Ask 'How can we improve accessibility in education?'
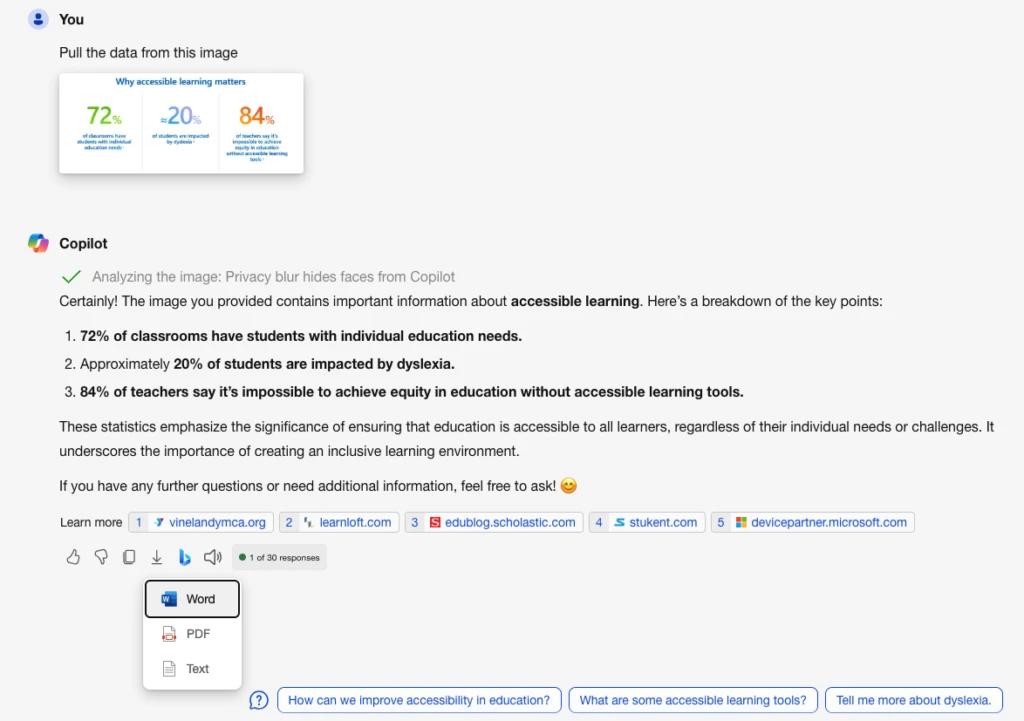Viewport: 1024px width, 721px height. [419, 700]
